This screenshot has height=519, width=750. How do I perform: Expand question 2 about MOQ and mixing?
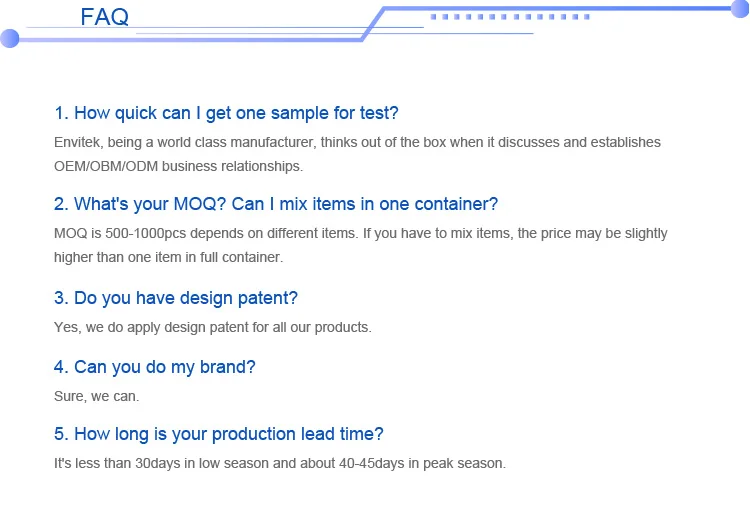[x=276, y=204]
